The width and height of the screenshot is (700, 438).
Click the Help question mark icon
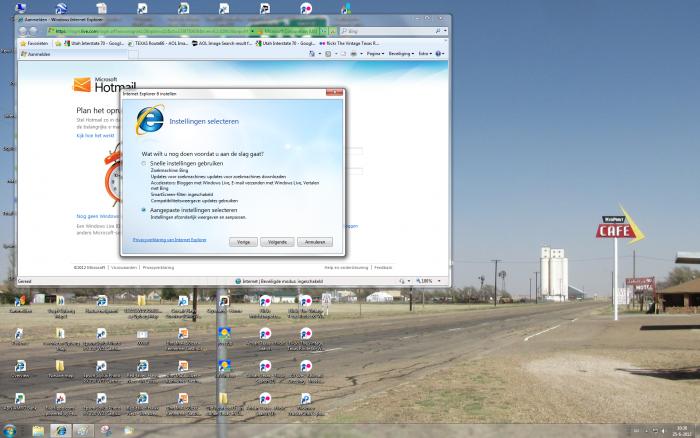(x=438, y=54)
